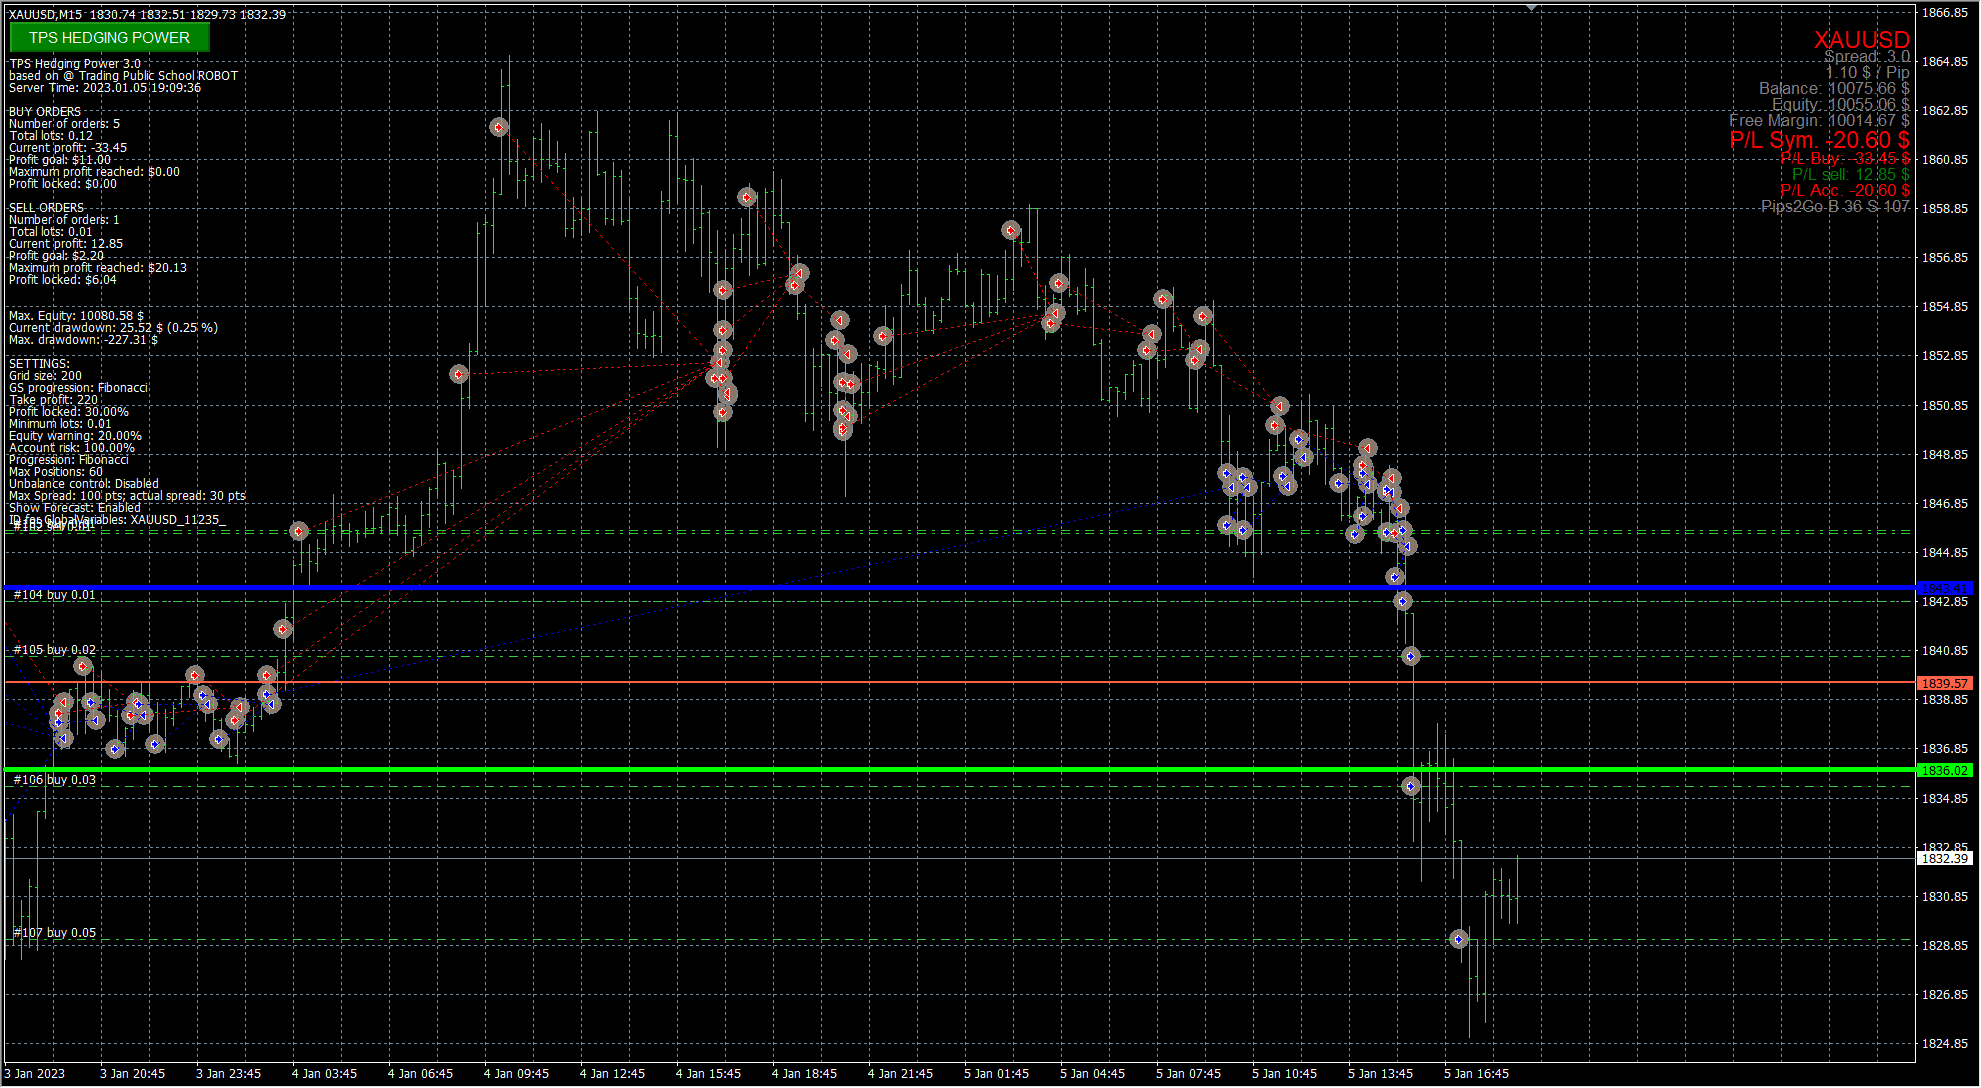This screenshot has width=1981, height=1088.
Task: Click the thick green horizontal line on the chart
Action: (900, 769)
